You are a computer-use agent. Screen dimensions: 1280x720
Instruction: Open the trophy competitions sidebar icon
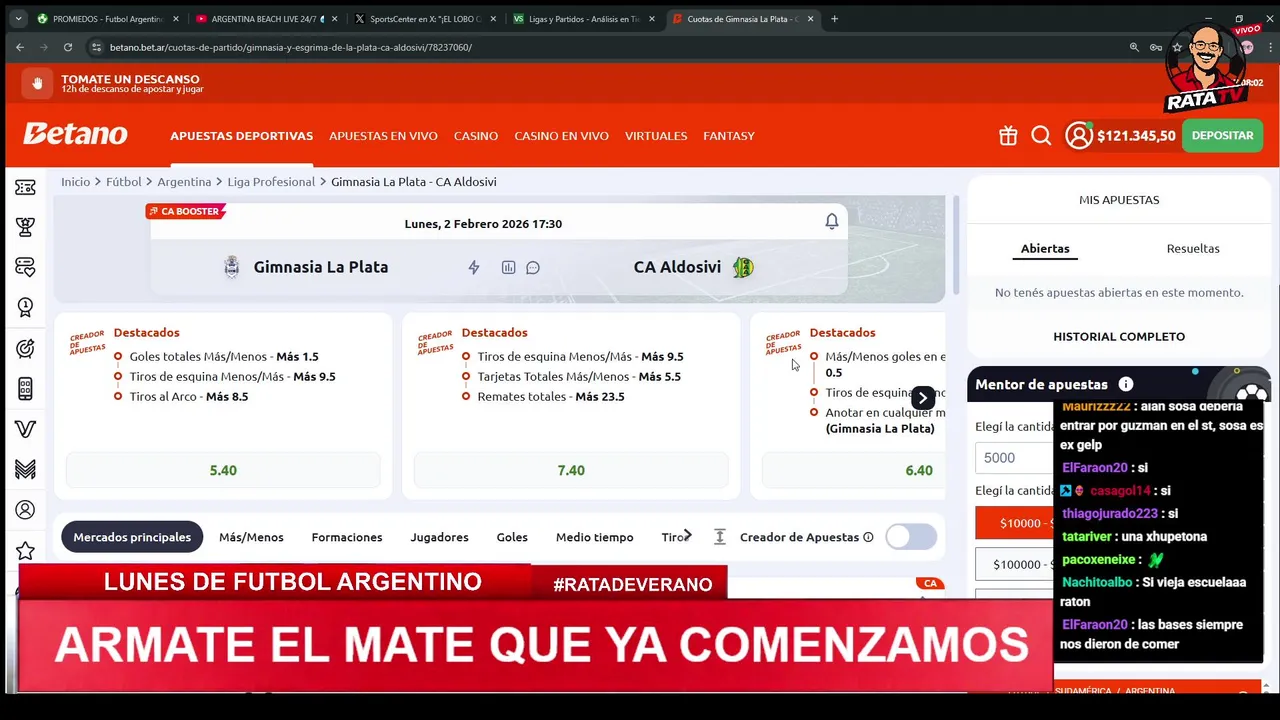coord(25,227)
